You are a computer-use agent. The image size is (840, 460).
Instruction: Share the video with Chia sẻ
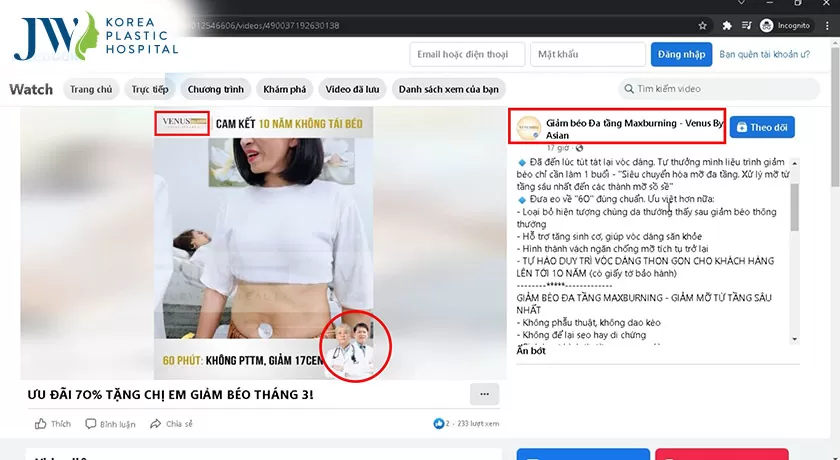[x=171, y=424]
